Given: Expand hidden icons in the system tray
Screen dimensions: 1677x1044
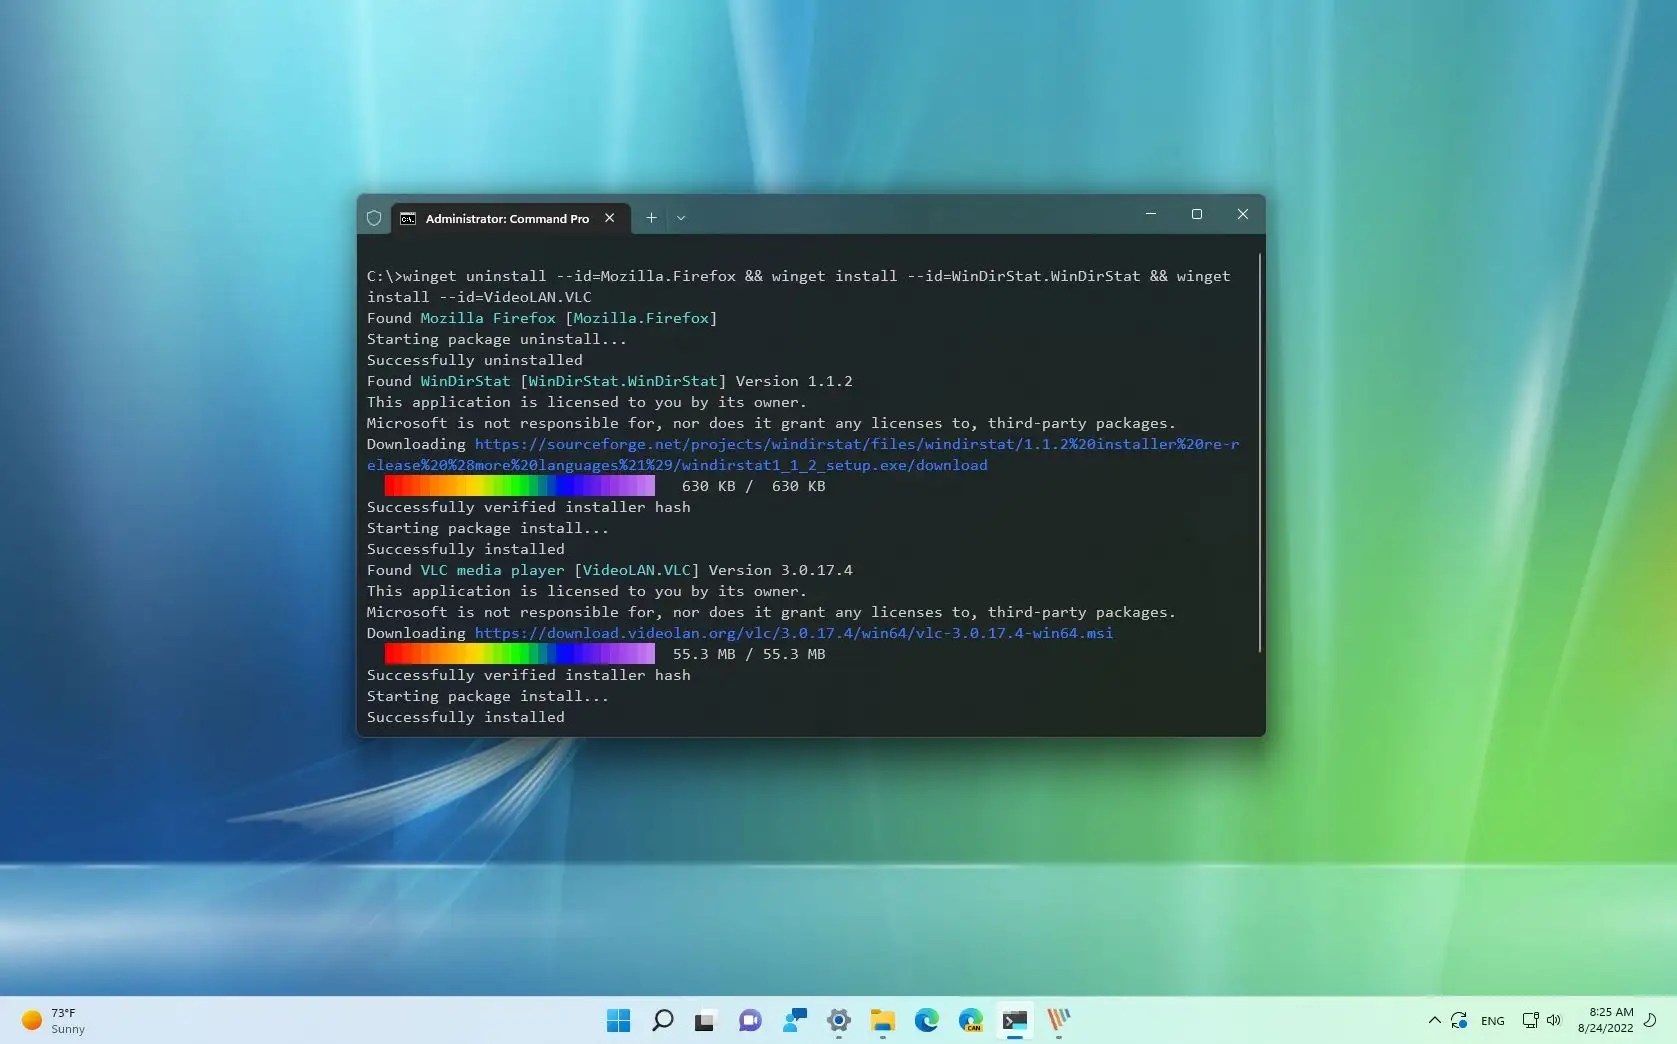Looking at the screenshot, I should tap(1433, 1021).
